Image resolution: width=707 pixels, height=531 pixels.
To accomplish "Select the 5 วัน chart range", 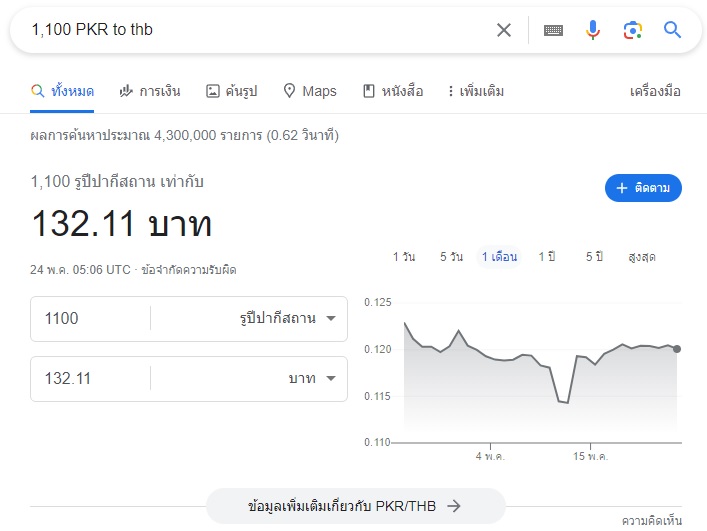I will (451, 257).
